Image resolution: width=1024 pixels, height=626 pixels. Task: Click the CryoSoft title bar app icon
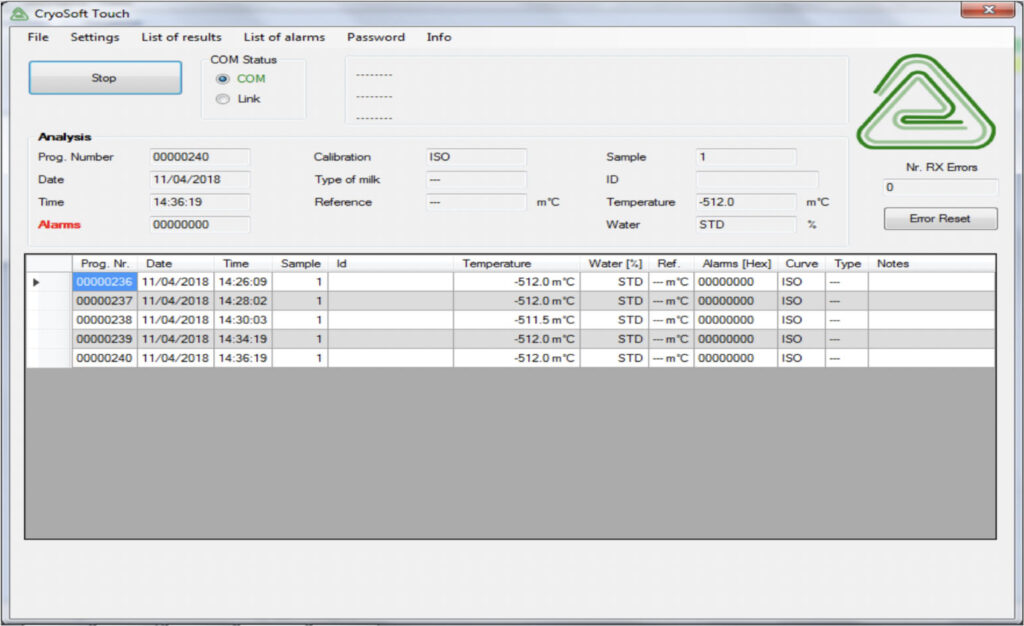[x=18, y=14]
